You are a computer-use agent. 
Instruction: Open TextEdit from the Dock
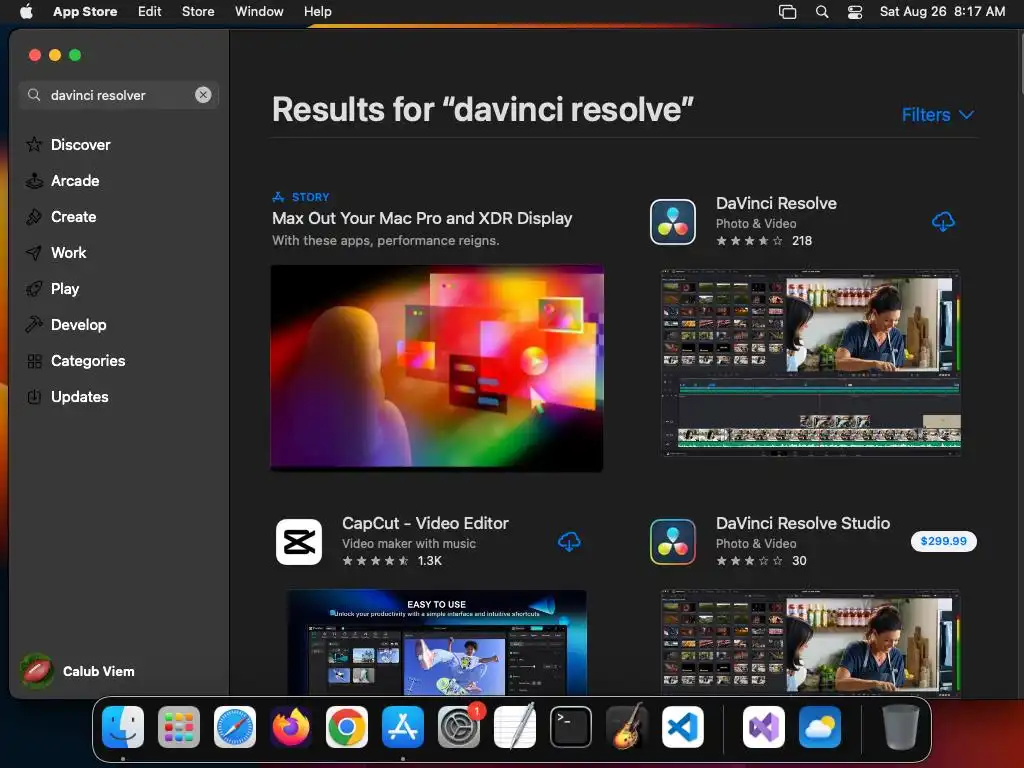point(515,727)
